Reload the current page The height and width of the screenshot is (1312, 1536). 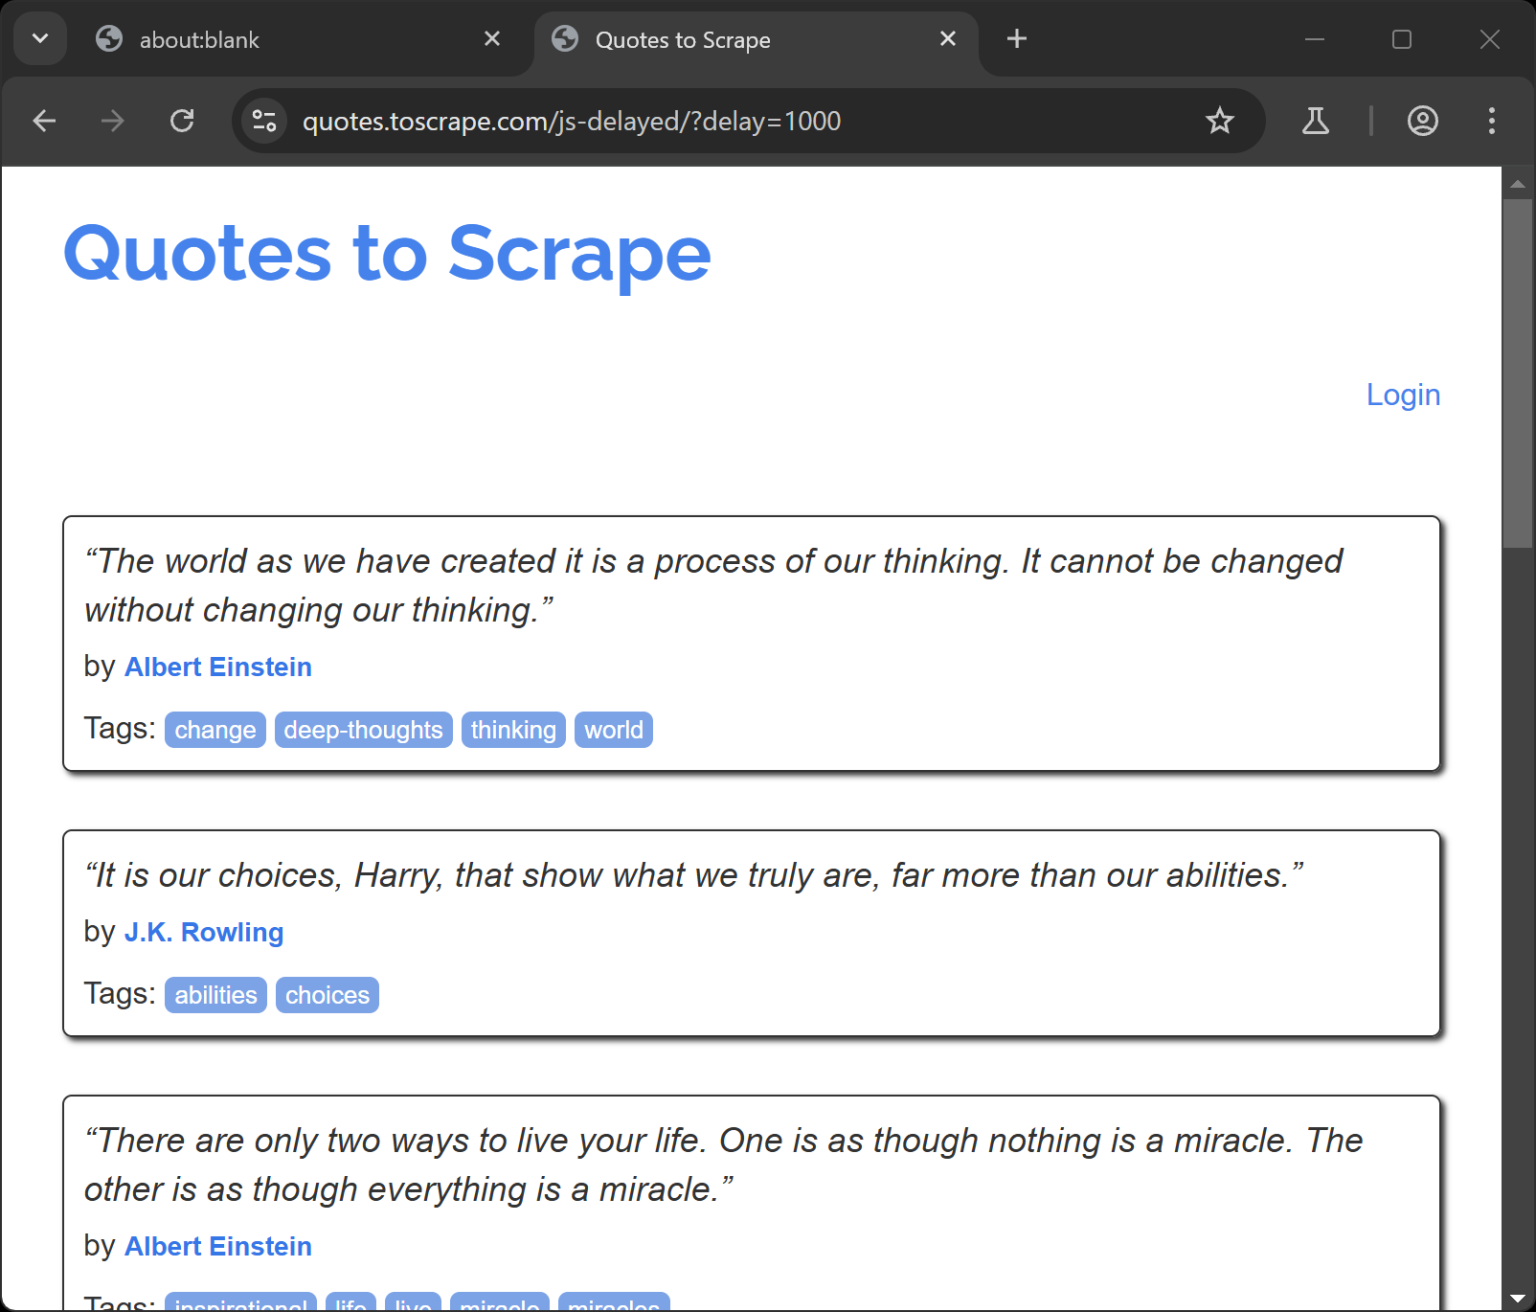coord(182,121)
